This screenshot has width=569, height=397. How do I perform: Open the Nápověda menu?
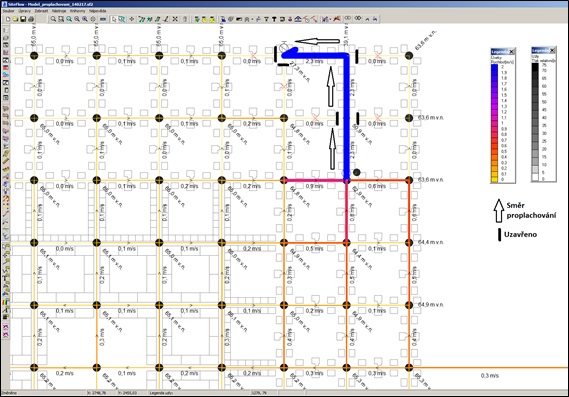(x=98, y=11)
